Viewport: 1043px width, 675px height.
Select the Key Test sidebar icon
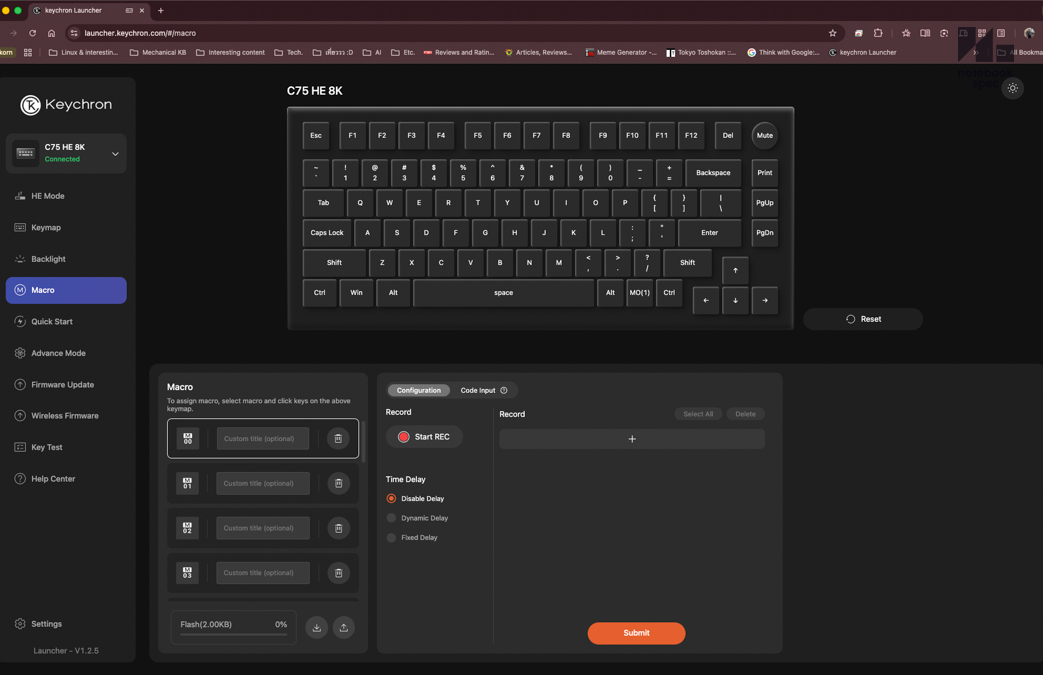(22, 446)
